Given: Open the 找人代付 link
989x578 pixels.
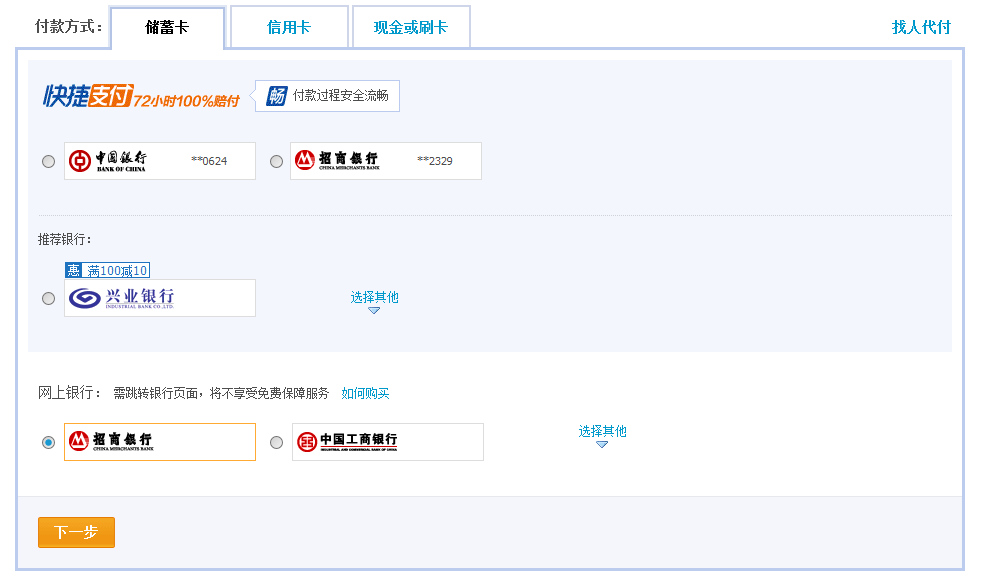Looking at the screenshot, I should (919, 26).
